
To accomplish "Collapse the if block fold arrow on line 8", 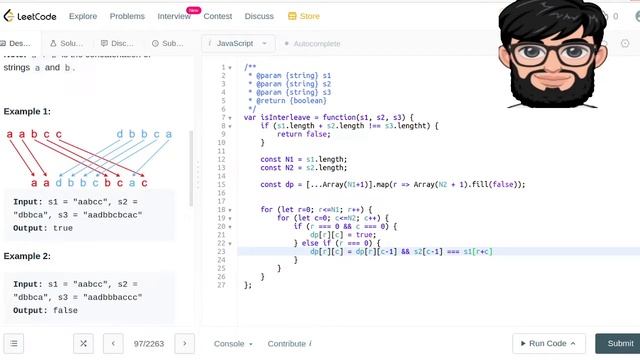I will tap(230, 127).
